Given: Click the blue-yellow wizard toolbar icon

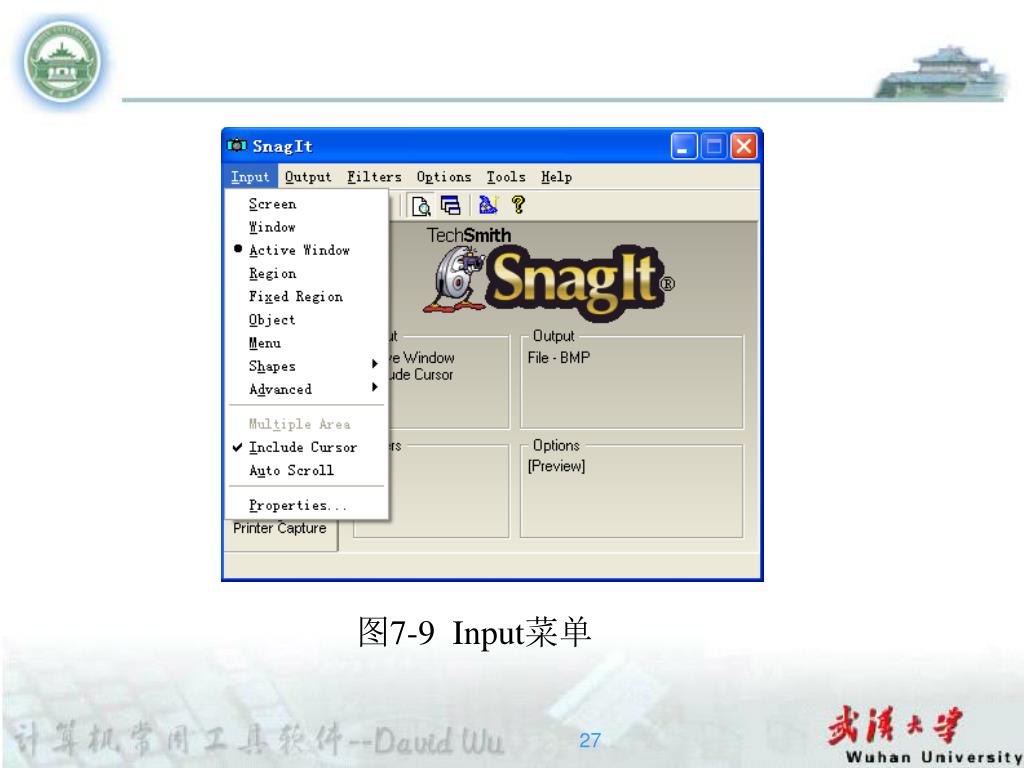Looking at the screenshot, I should 488,205.
